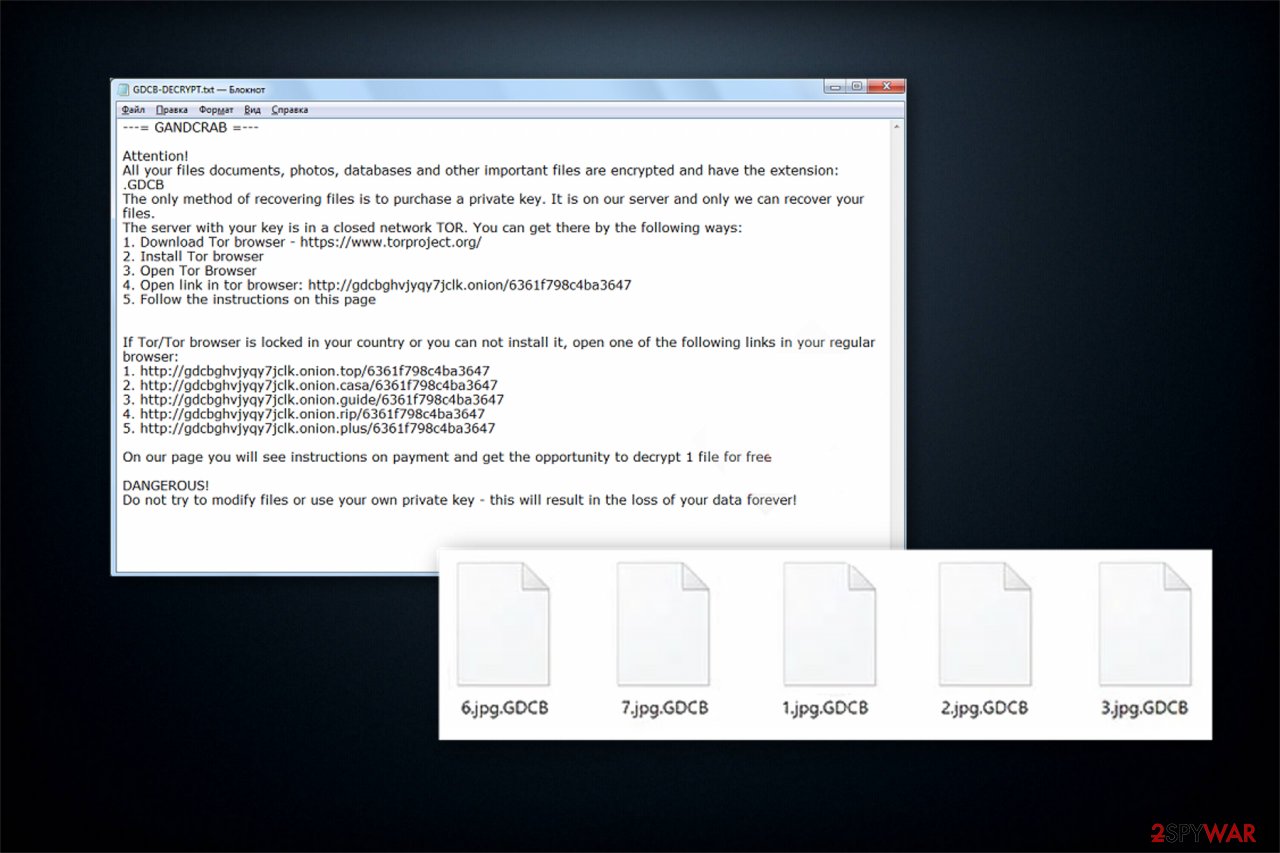Open the Справка menu

click(x=290, y=110)
